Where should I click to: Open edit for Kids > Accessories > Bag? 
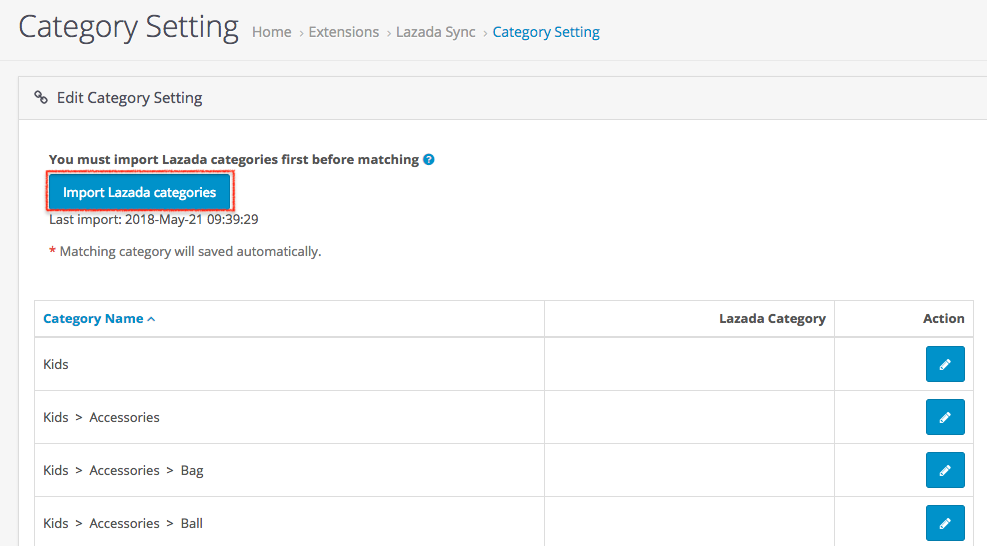944,470
